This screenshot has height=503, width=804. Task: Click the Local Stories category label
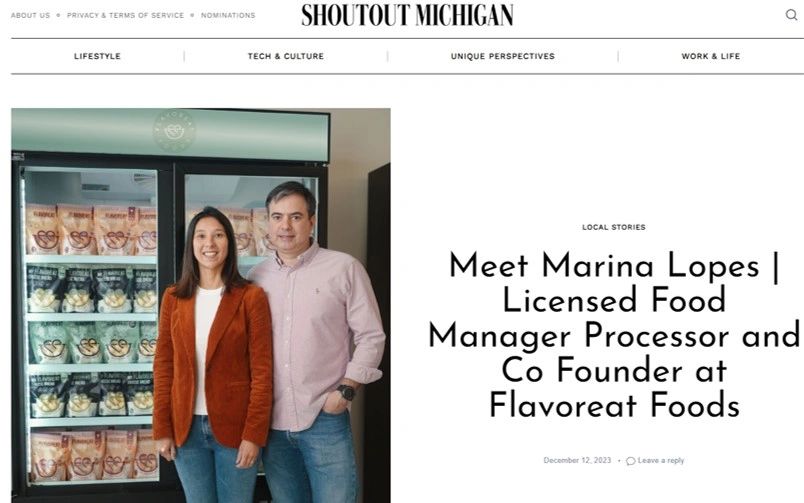point(614,227)
